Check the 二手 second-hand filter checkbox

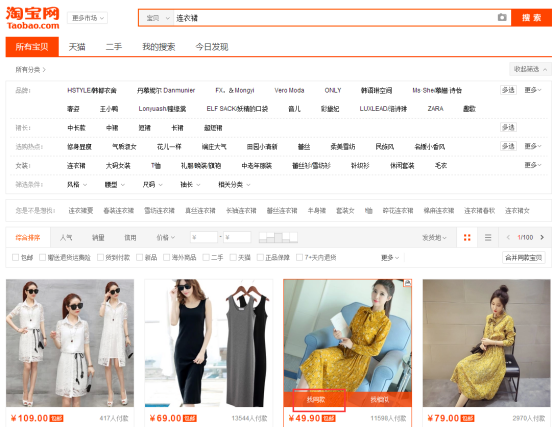pyautogui.click(x=206, y=257)
